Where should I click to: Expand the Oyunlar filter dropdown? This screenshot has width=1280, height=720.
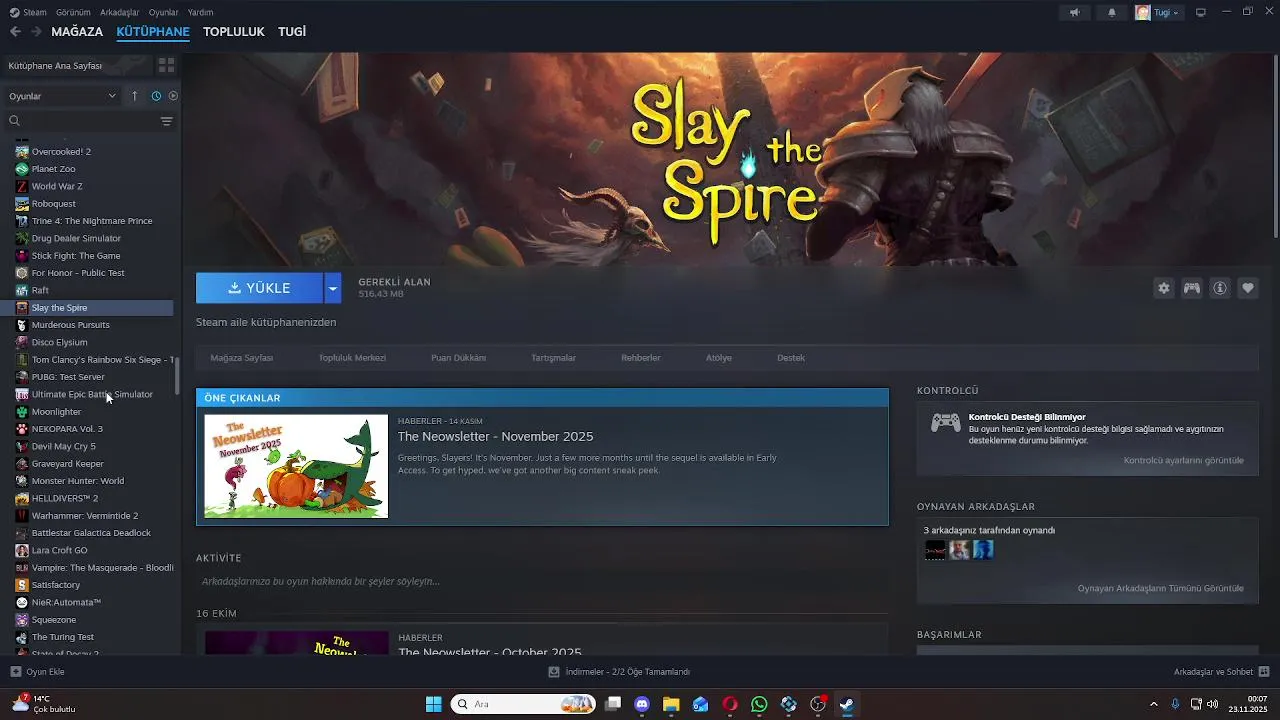pos(62,96)
